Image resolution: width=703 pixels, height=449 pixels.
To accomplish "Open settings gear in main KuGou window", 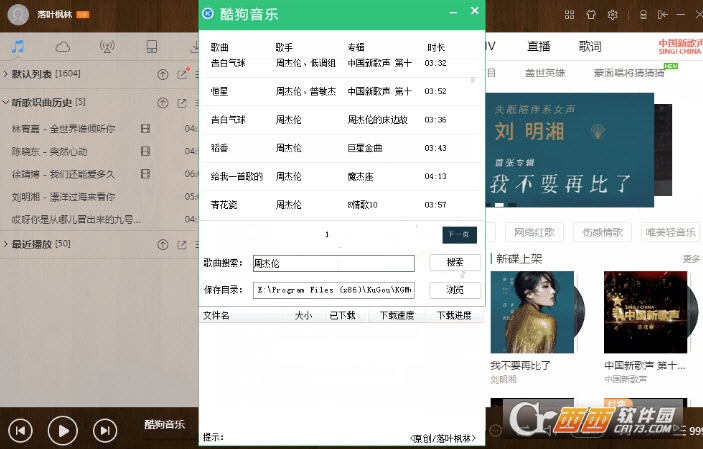I will point(612,15).
